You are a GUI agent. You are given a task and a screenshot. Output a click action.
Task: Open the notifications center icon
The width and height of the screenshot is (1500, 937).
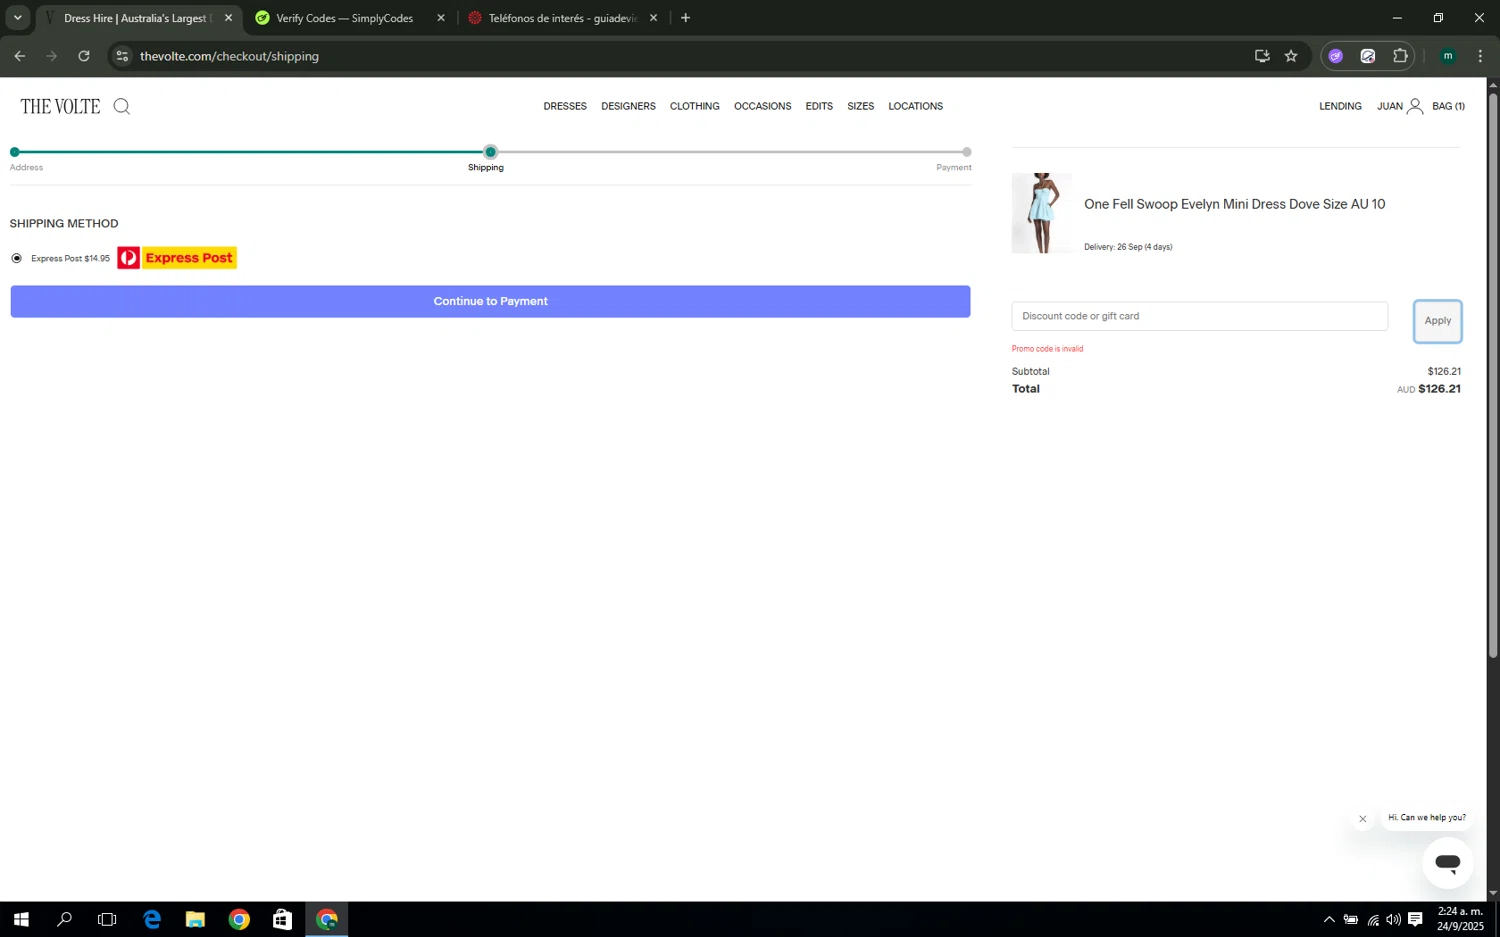pyautogui.click(x=1415, y=920)
